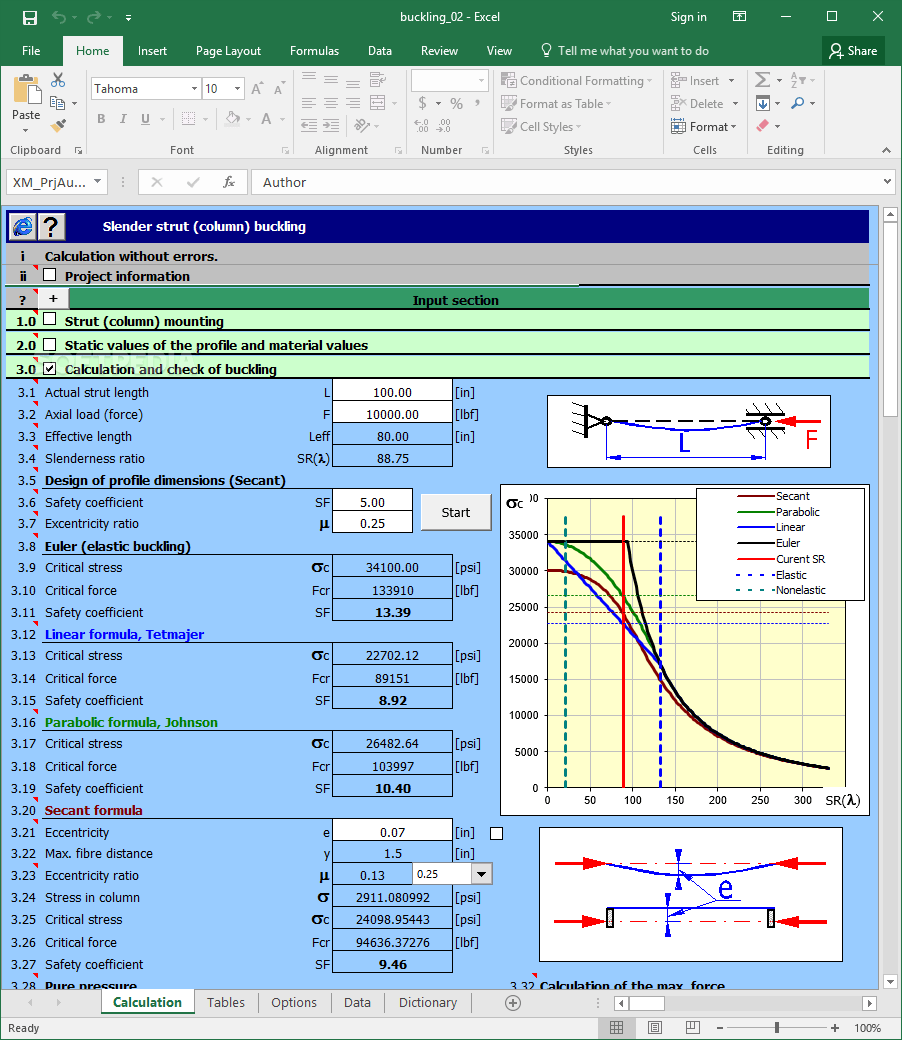Screen dimensions: 902x1040
Task: Click the Paste clipboard icon
Action: [27, 90]
